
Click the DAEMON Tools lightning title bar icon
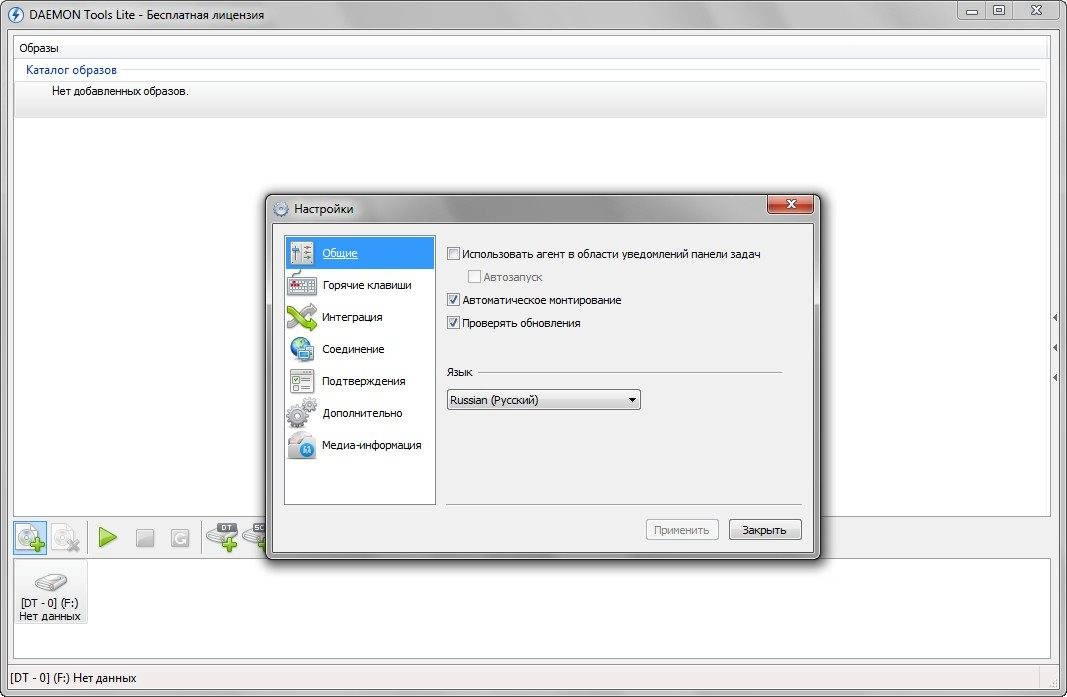[x=15, y=14]
